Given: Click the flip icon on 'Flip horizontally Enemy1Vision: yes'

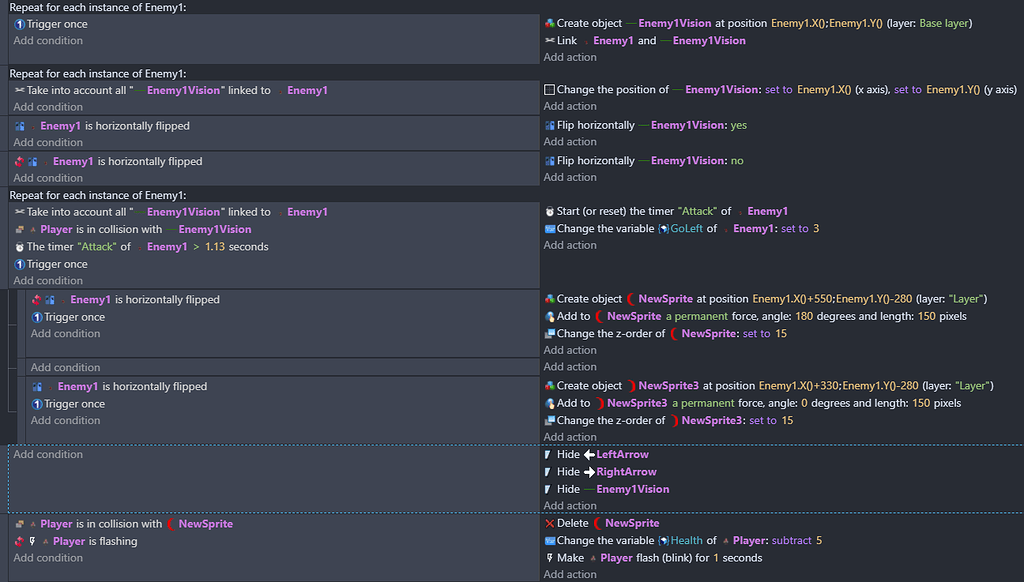Looking at the screenshot, I should (550, 125).
